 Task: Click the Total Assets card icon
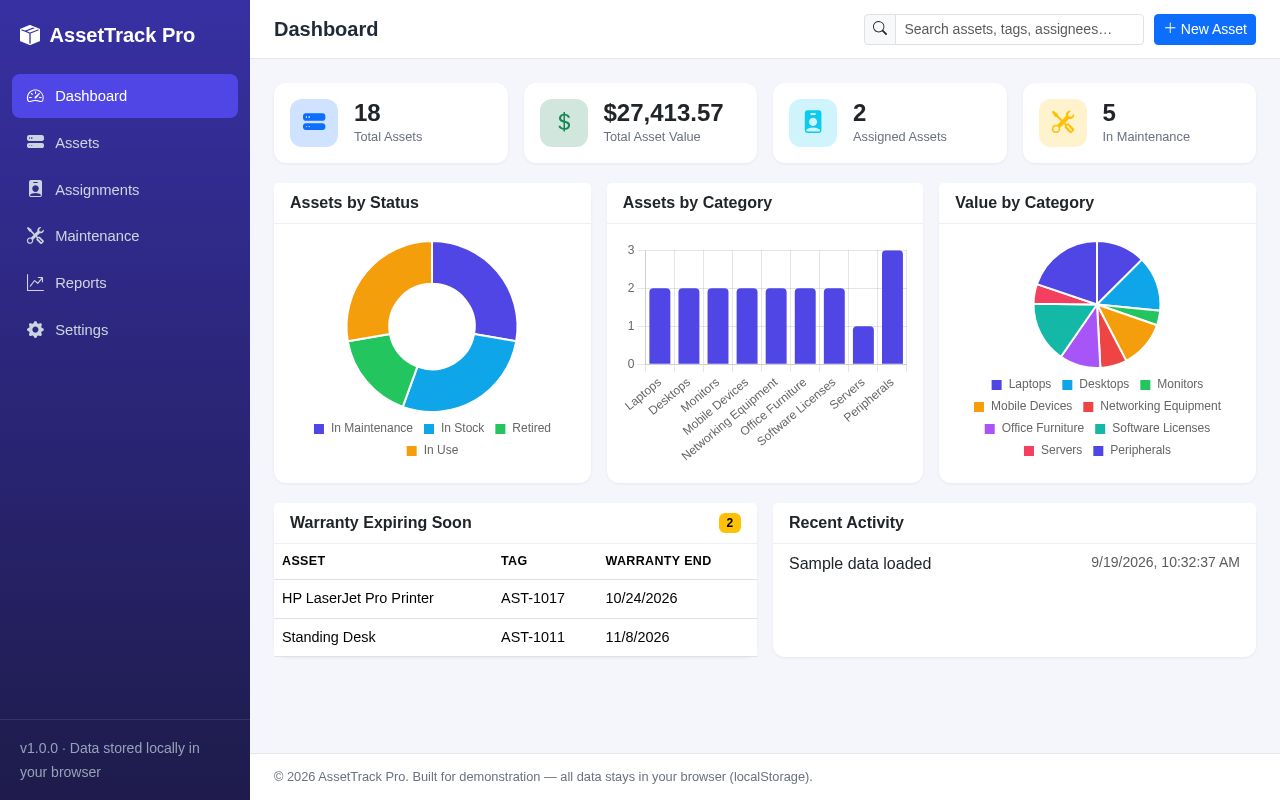(x=314, y=123)
